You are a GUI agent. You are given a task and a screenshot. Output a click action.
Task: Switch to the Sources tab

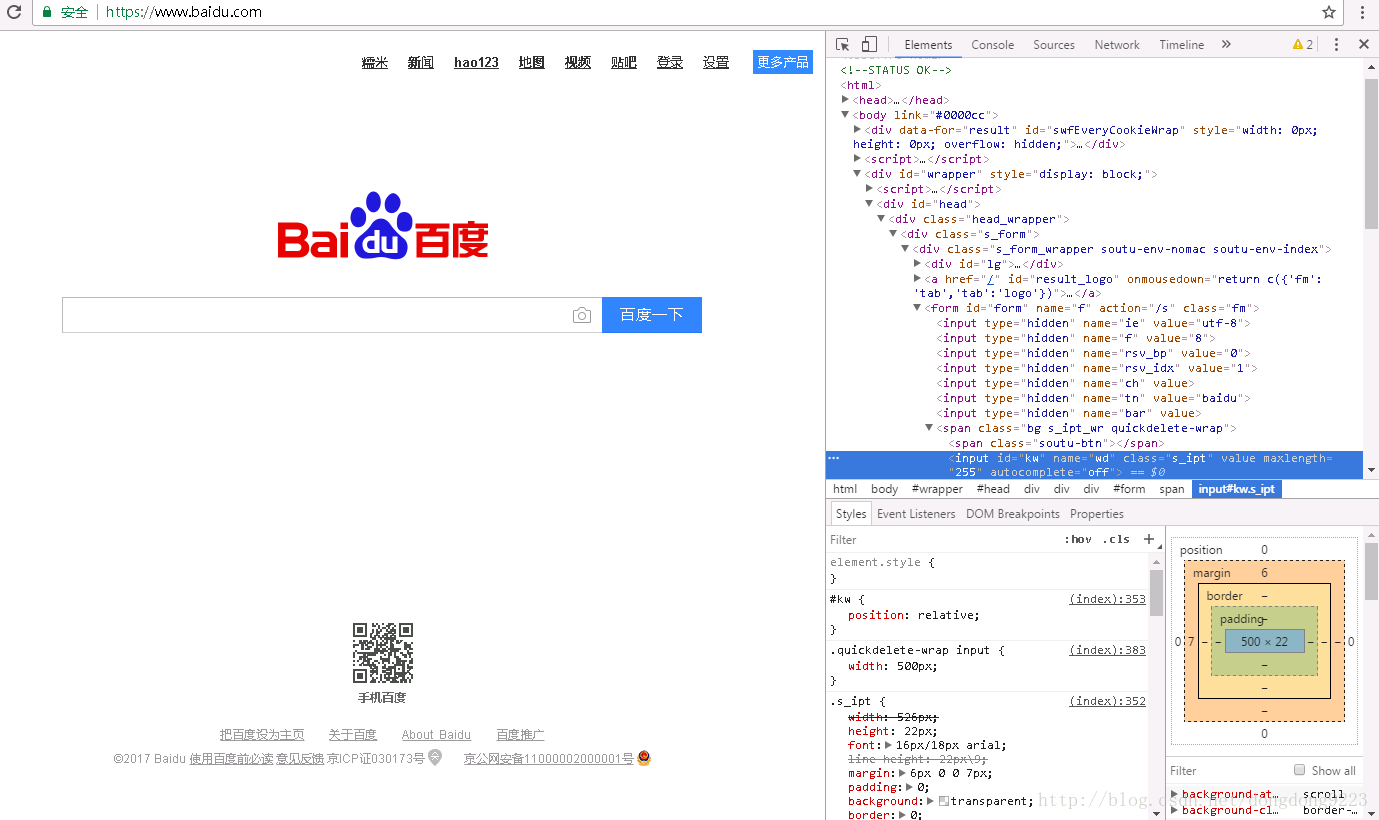click(x=1054, y=45)
